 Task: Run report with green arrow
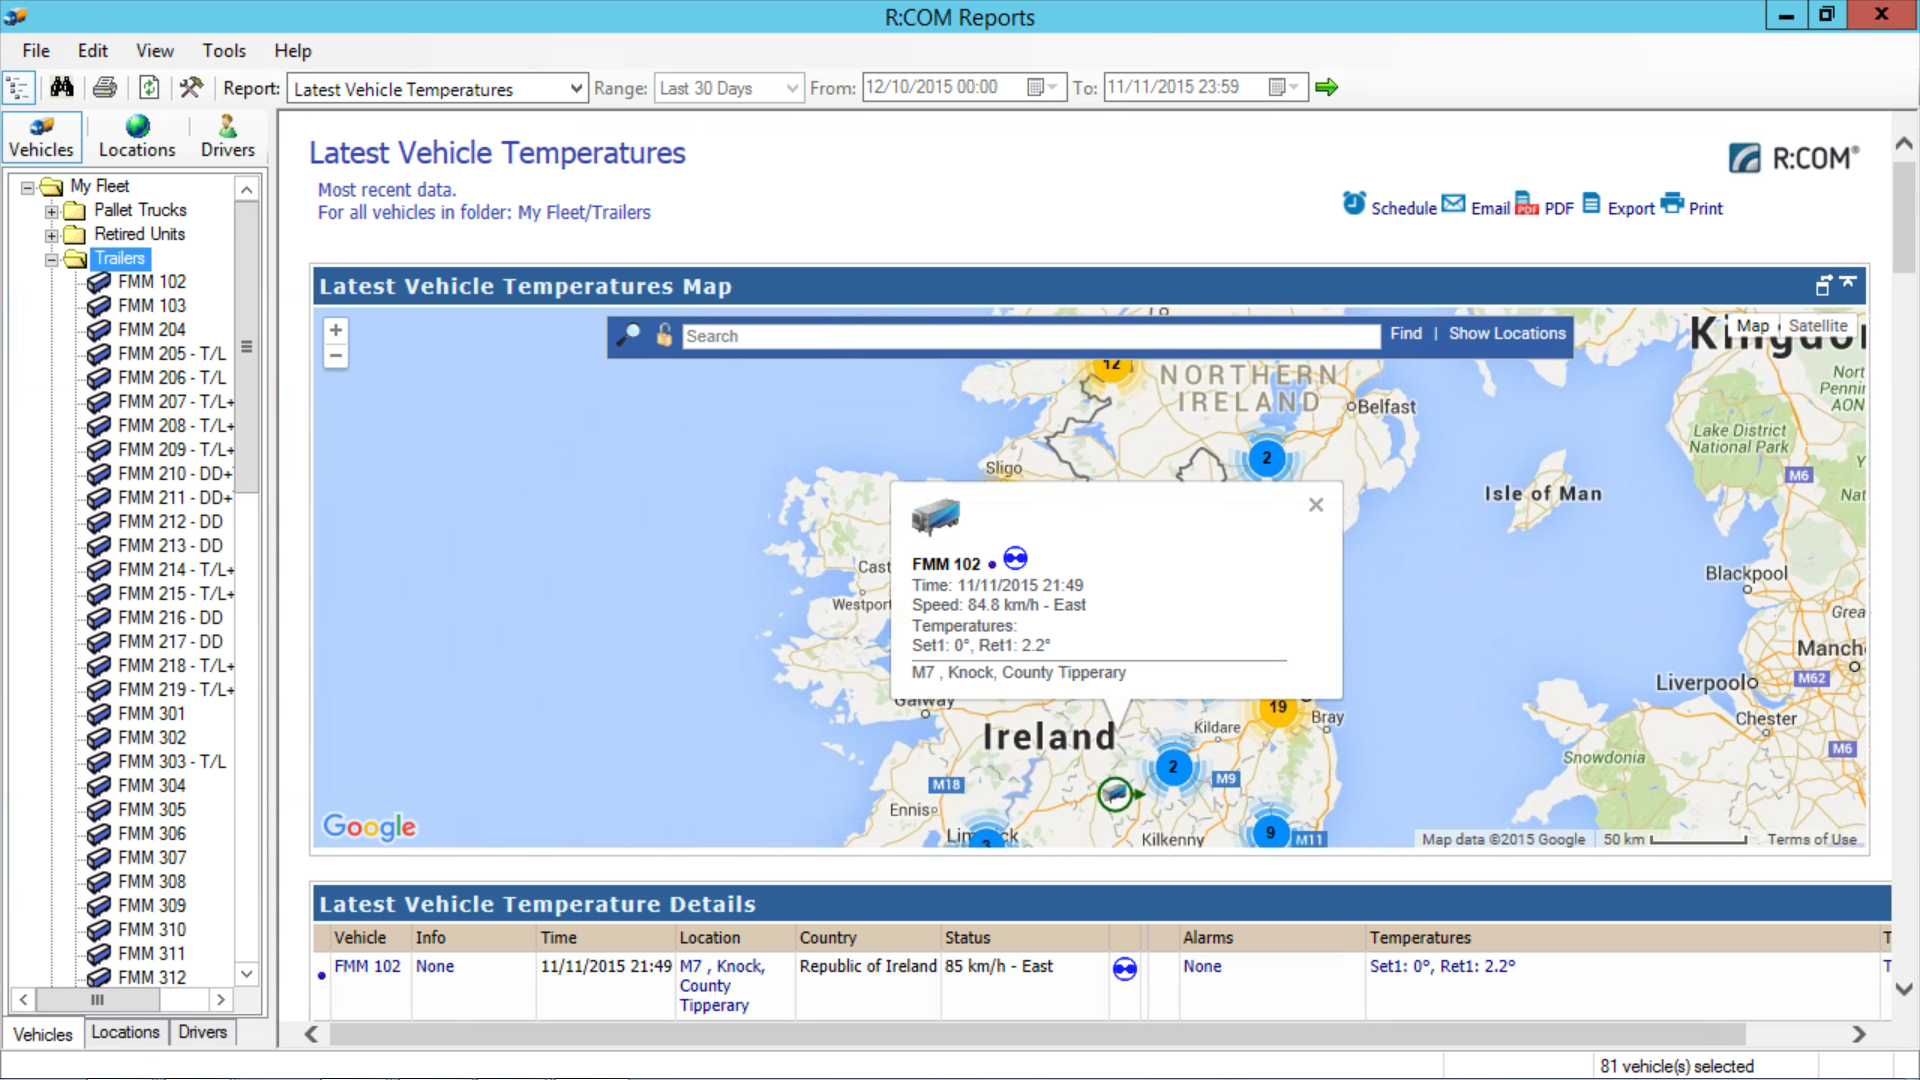(1327, 88)
